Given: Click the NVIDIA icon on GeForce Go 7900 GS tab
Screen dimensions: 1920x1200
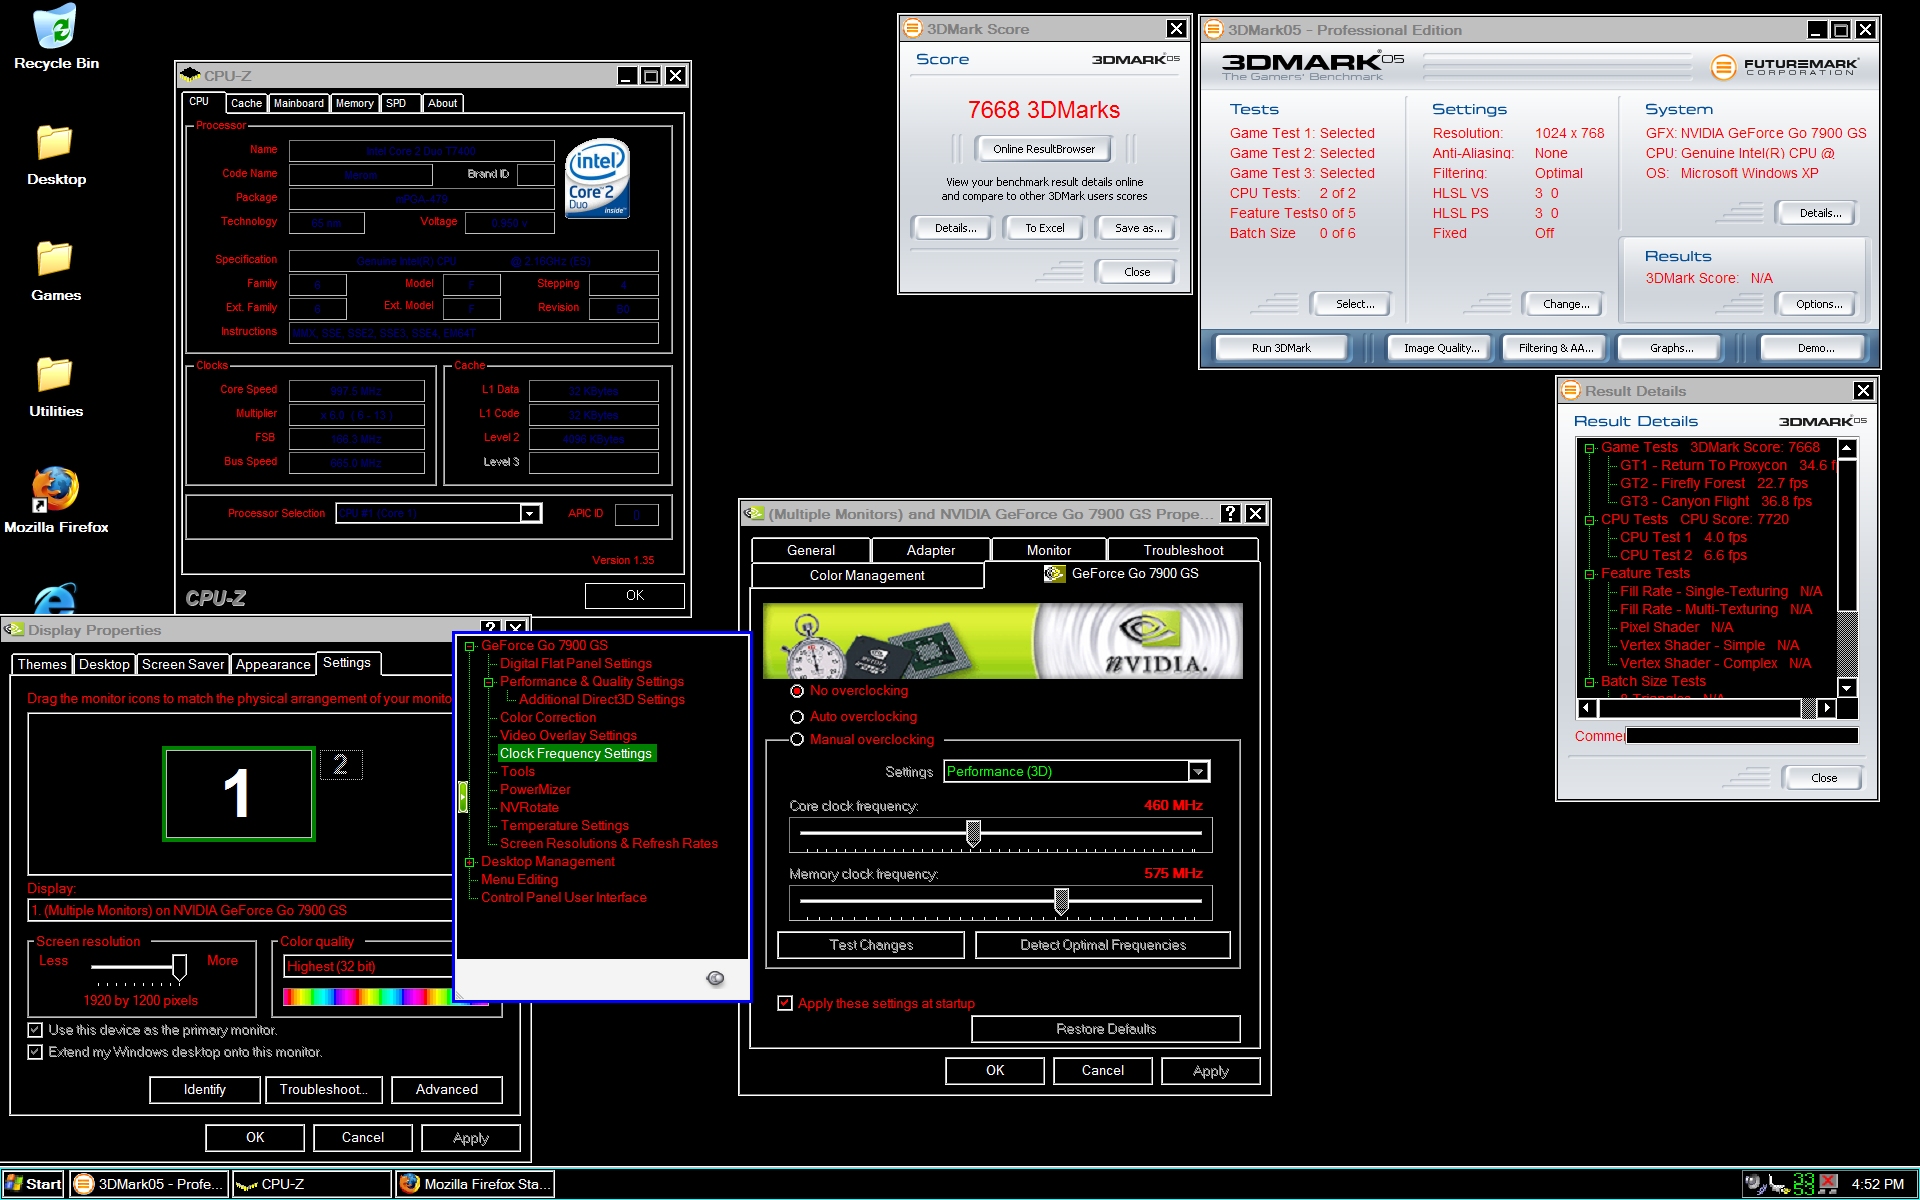Looking at the screenshot, I should pyautogui.click(x=1054, y=574).
